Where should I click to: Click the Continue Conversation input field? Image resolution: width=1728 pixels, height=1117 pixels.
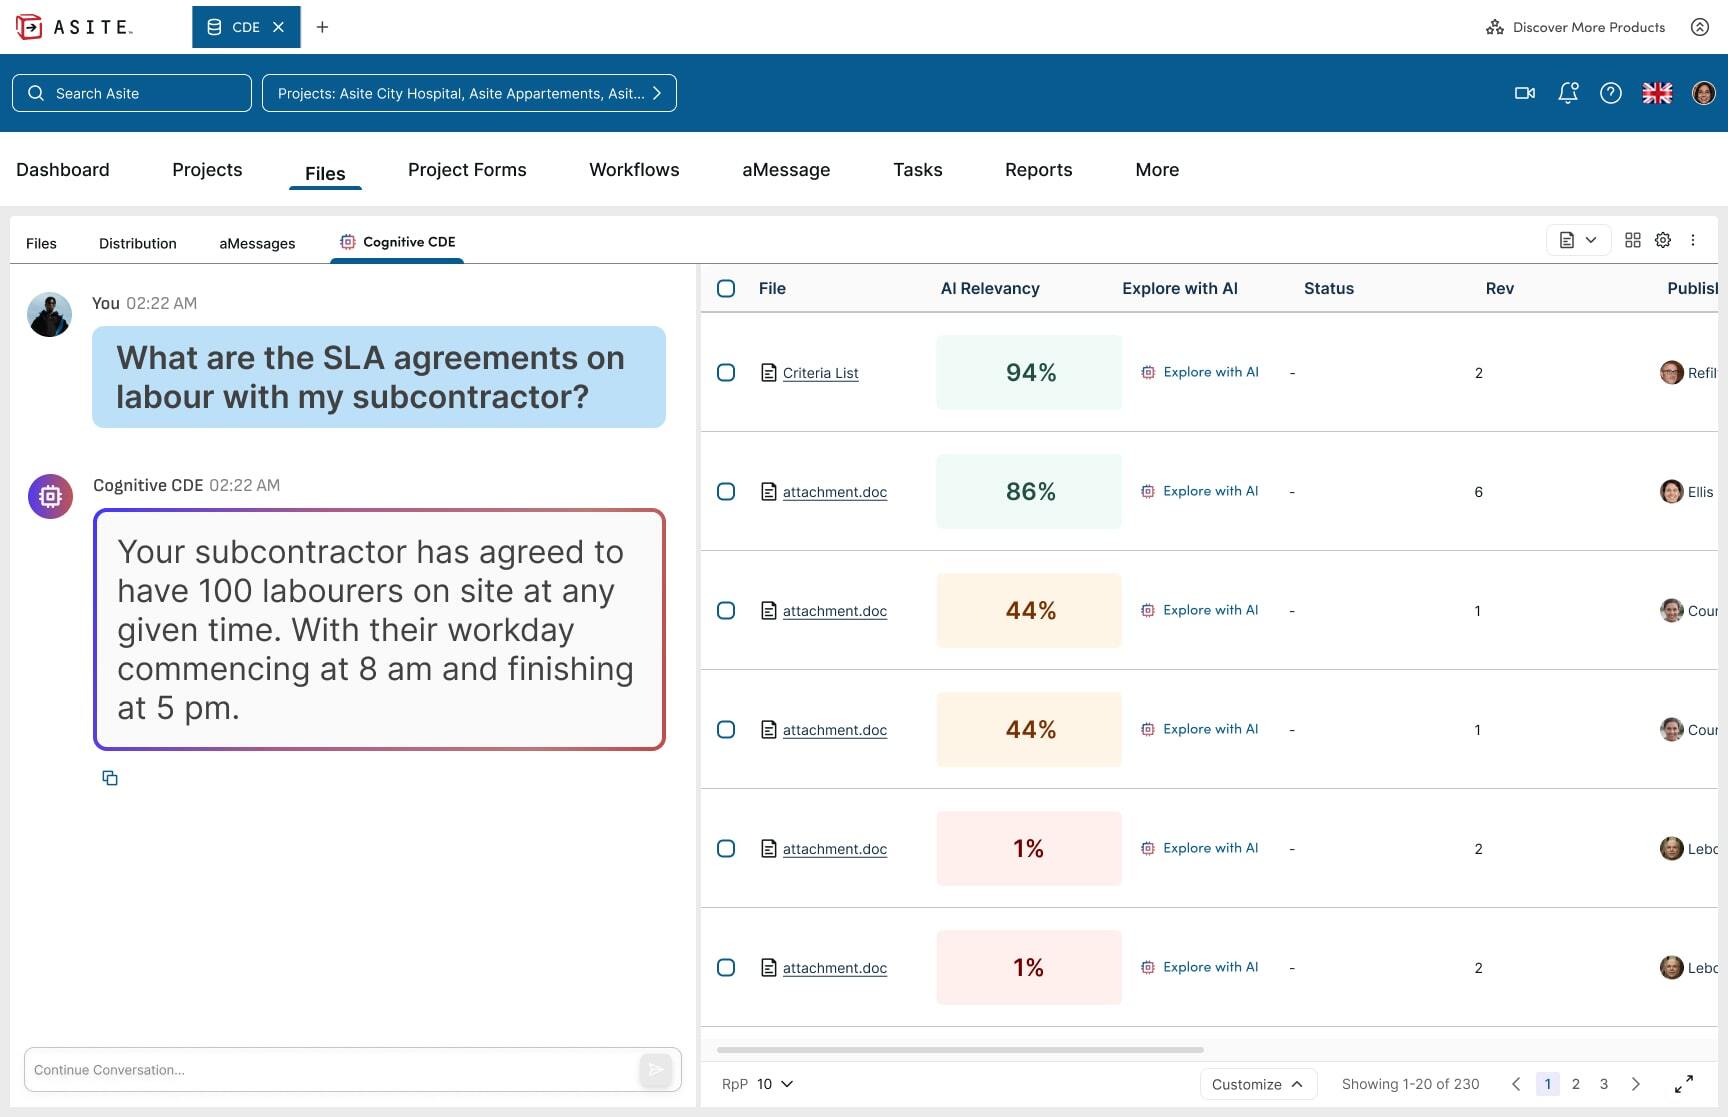tap(330, 1070)
